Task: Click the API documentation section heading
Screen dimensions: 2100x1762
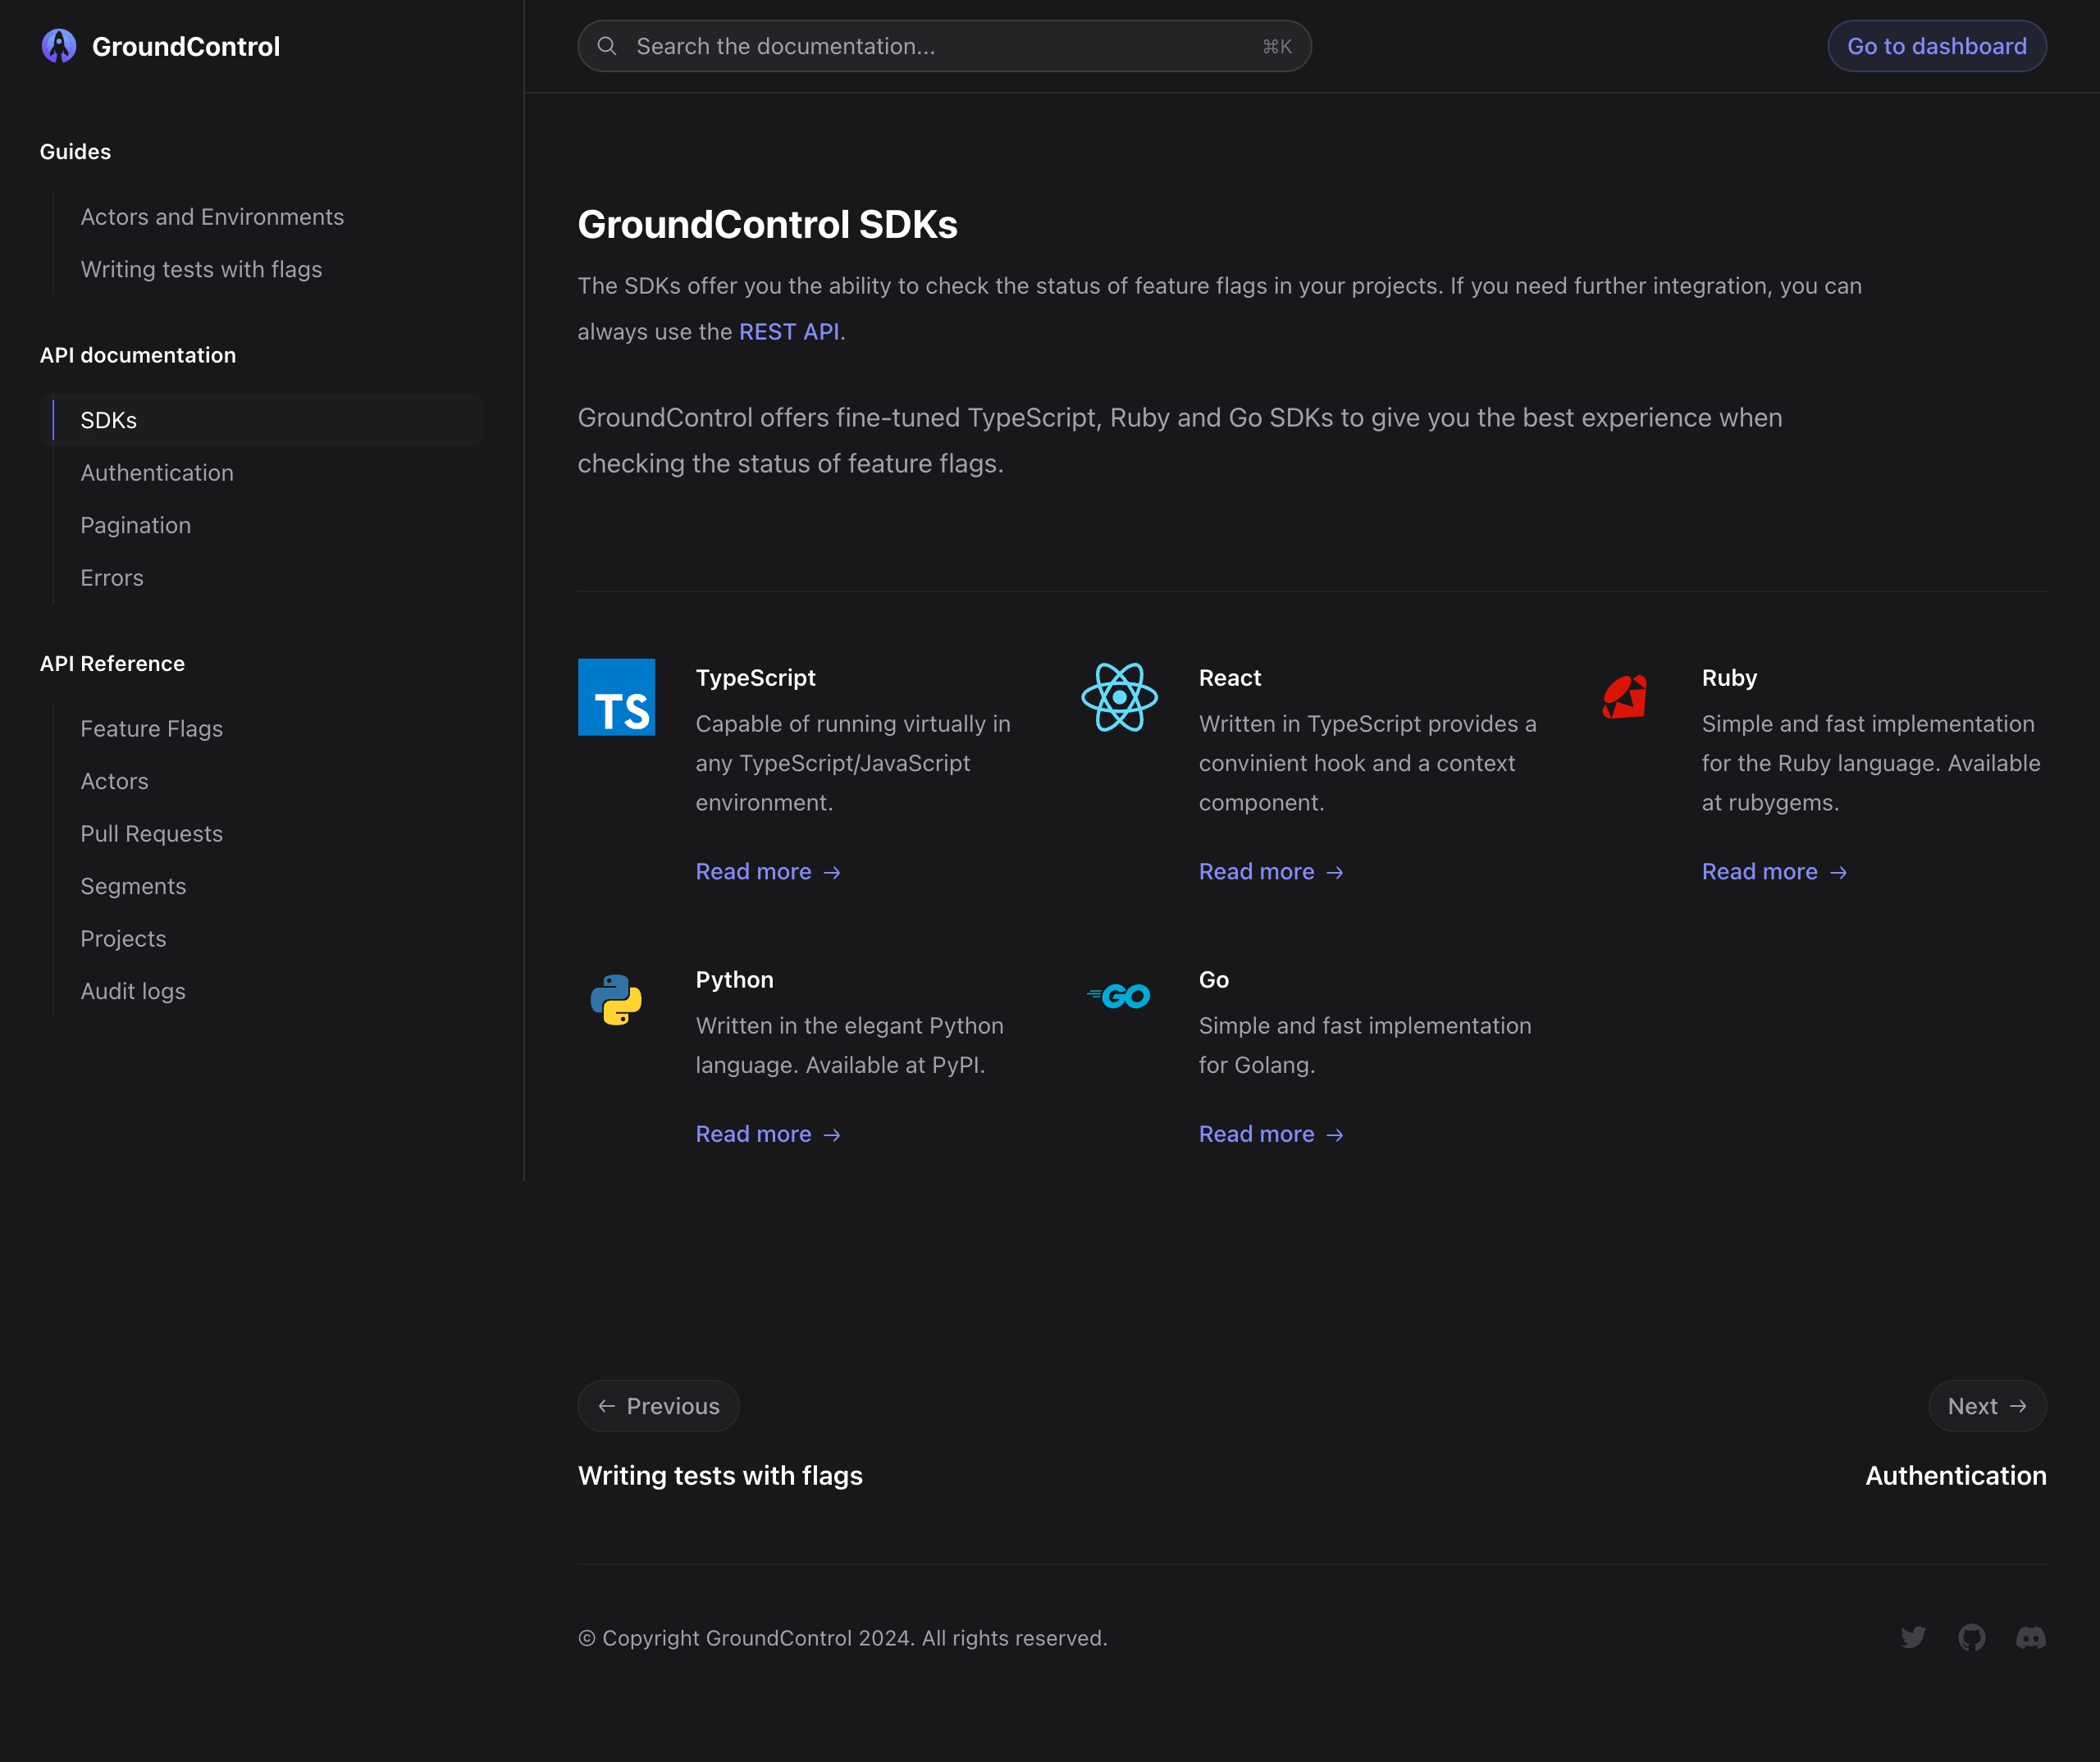Action: click(138, 355)
